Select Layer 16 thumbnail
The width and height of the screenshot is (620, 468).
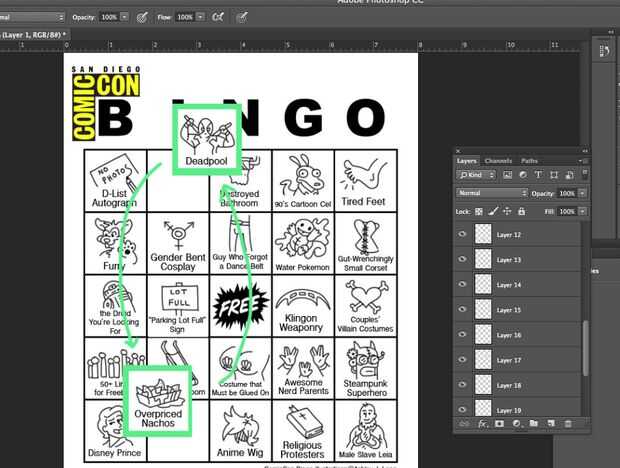483,334
